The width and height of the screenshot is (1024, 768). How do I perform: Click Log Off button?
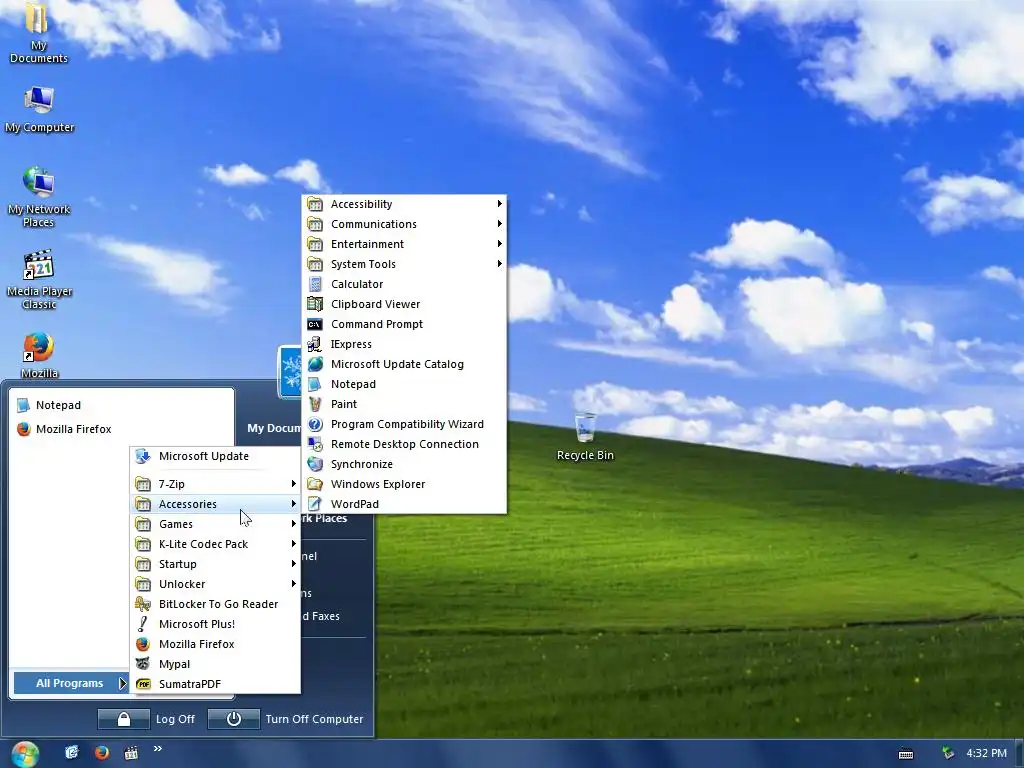(x=147, y=719)
